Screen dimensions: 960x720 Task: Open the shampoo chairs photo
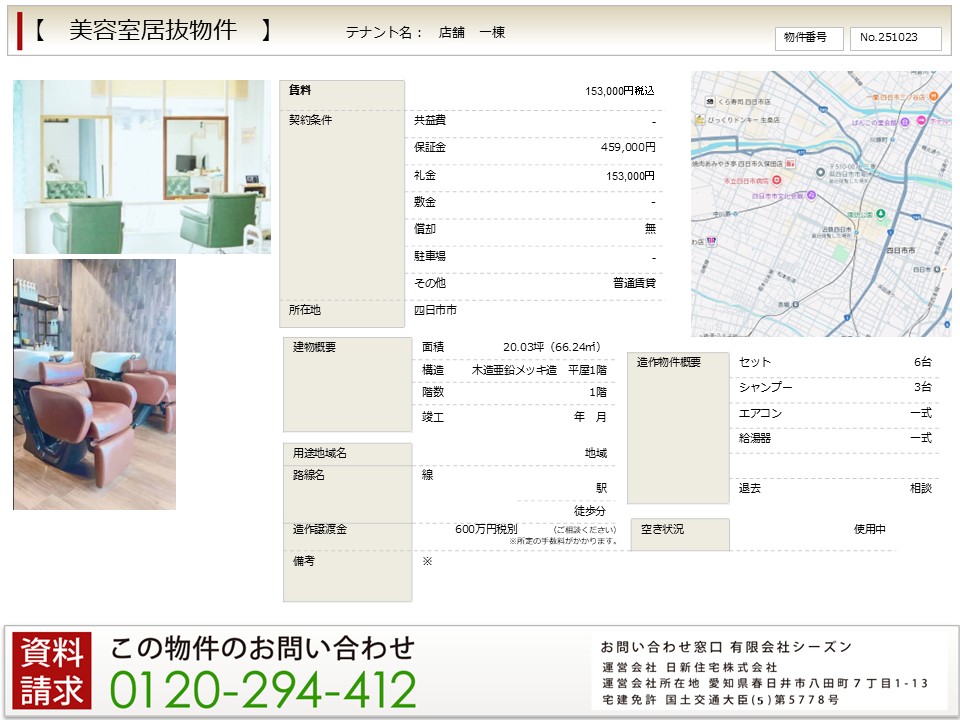coord(94,385)
